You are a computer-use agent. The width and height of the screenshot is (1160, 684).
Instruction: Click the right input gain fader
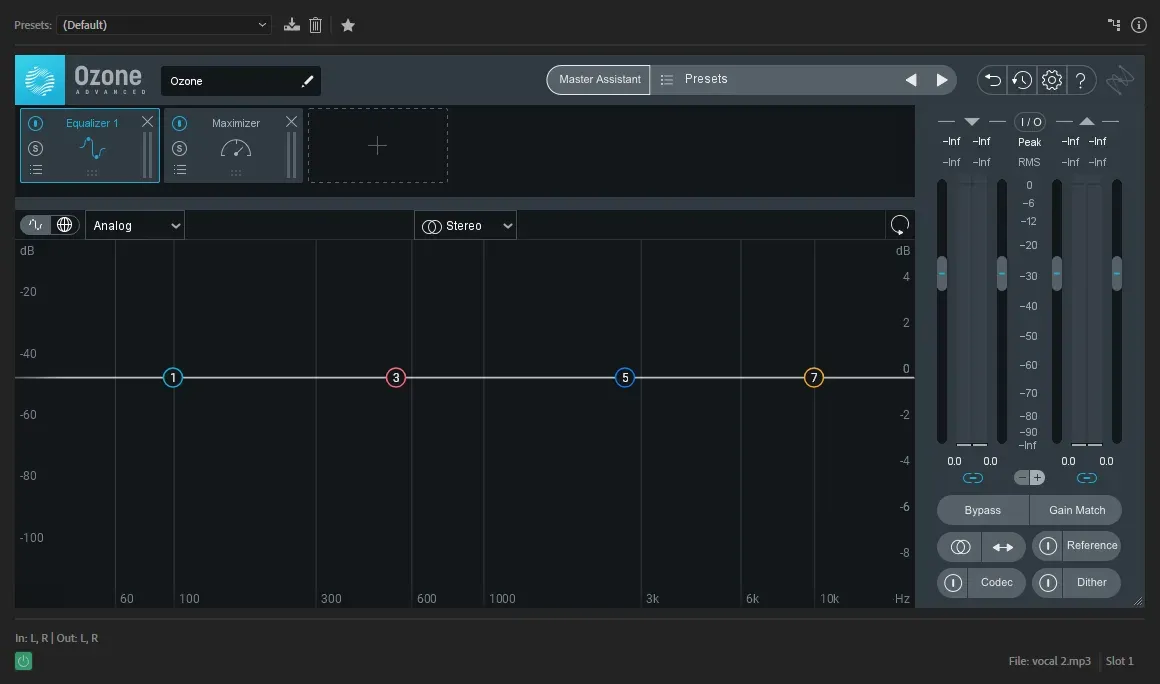tap(1002, 274)
